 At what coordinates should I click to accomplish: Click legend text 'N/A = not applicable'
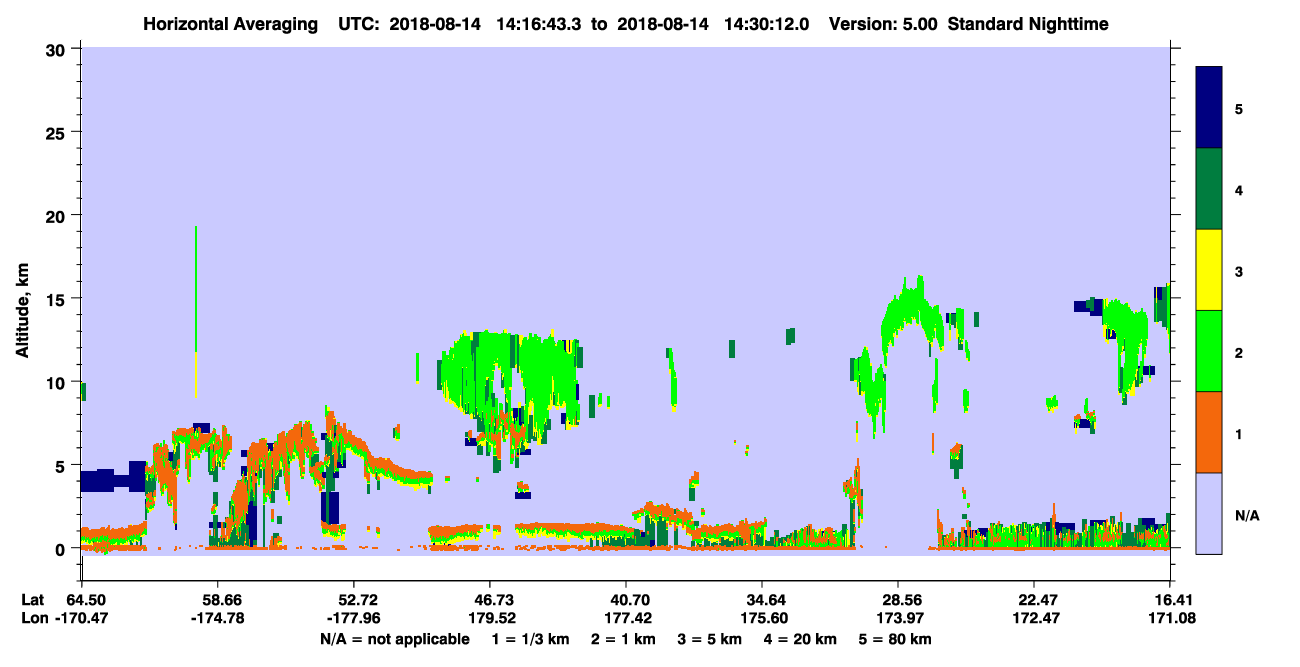pos(395,639)
